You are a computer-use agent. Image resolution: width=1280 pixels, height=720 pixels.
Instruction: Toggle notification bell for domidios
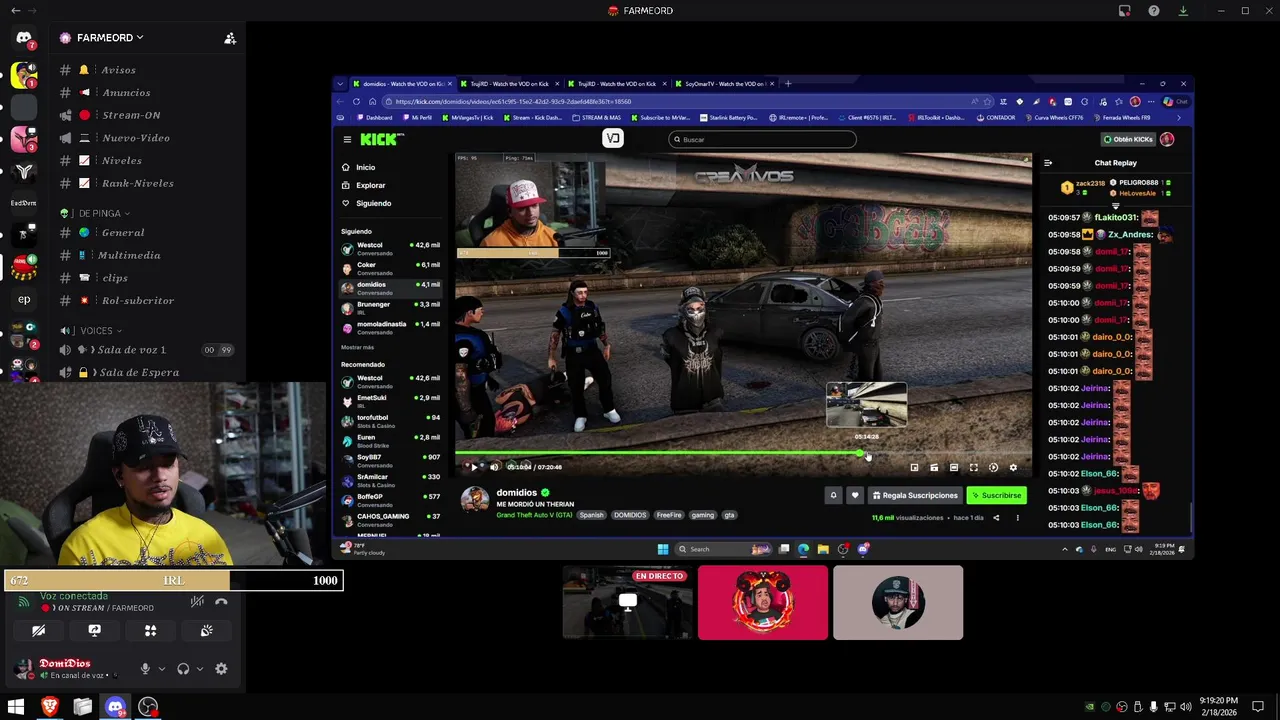tap(833, 495)
